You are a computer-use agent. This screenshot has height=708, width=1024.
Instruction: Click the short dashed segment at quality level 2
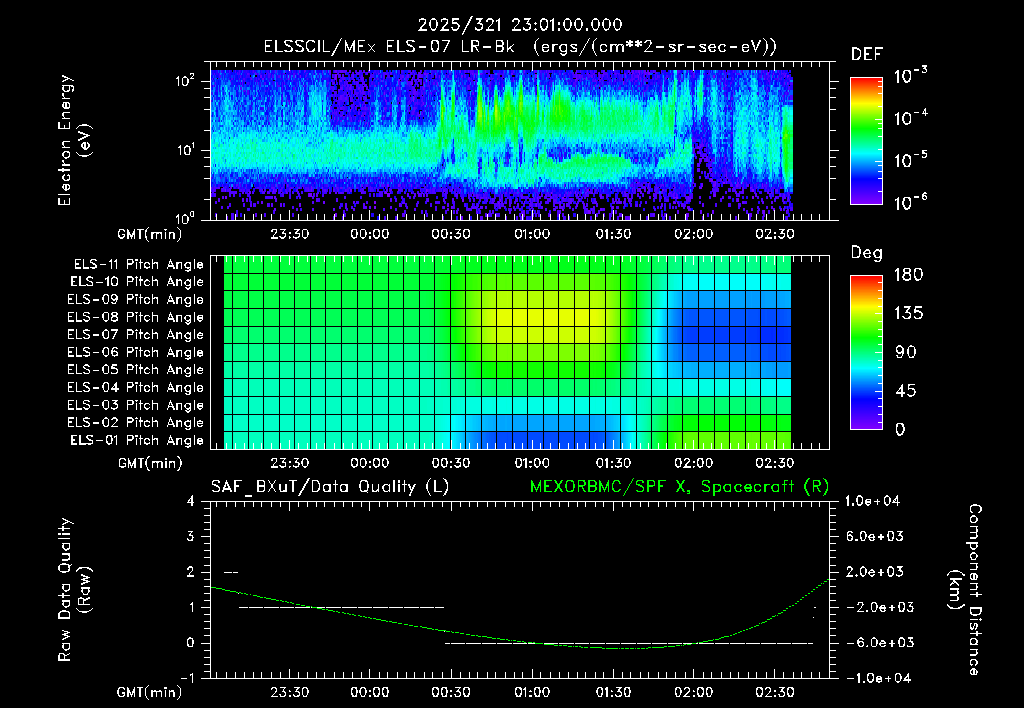pyautogui.click(x=231, y=572)
